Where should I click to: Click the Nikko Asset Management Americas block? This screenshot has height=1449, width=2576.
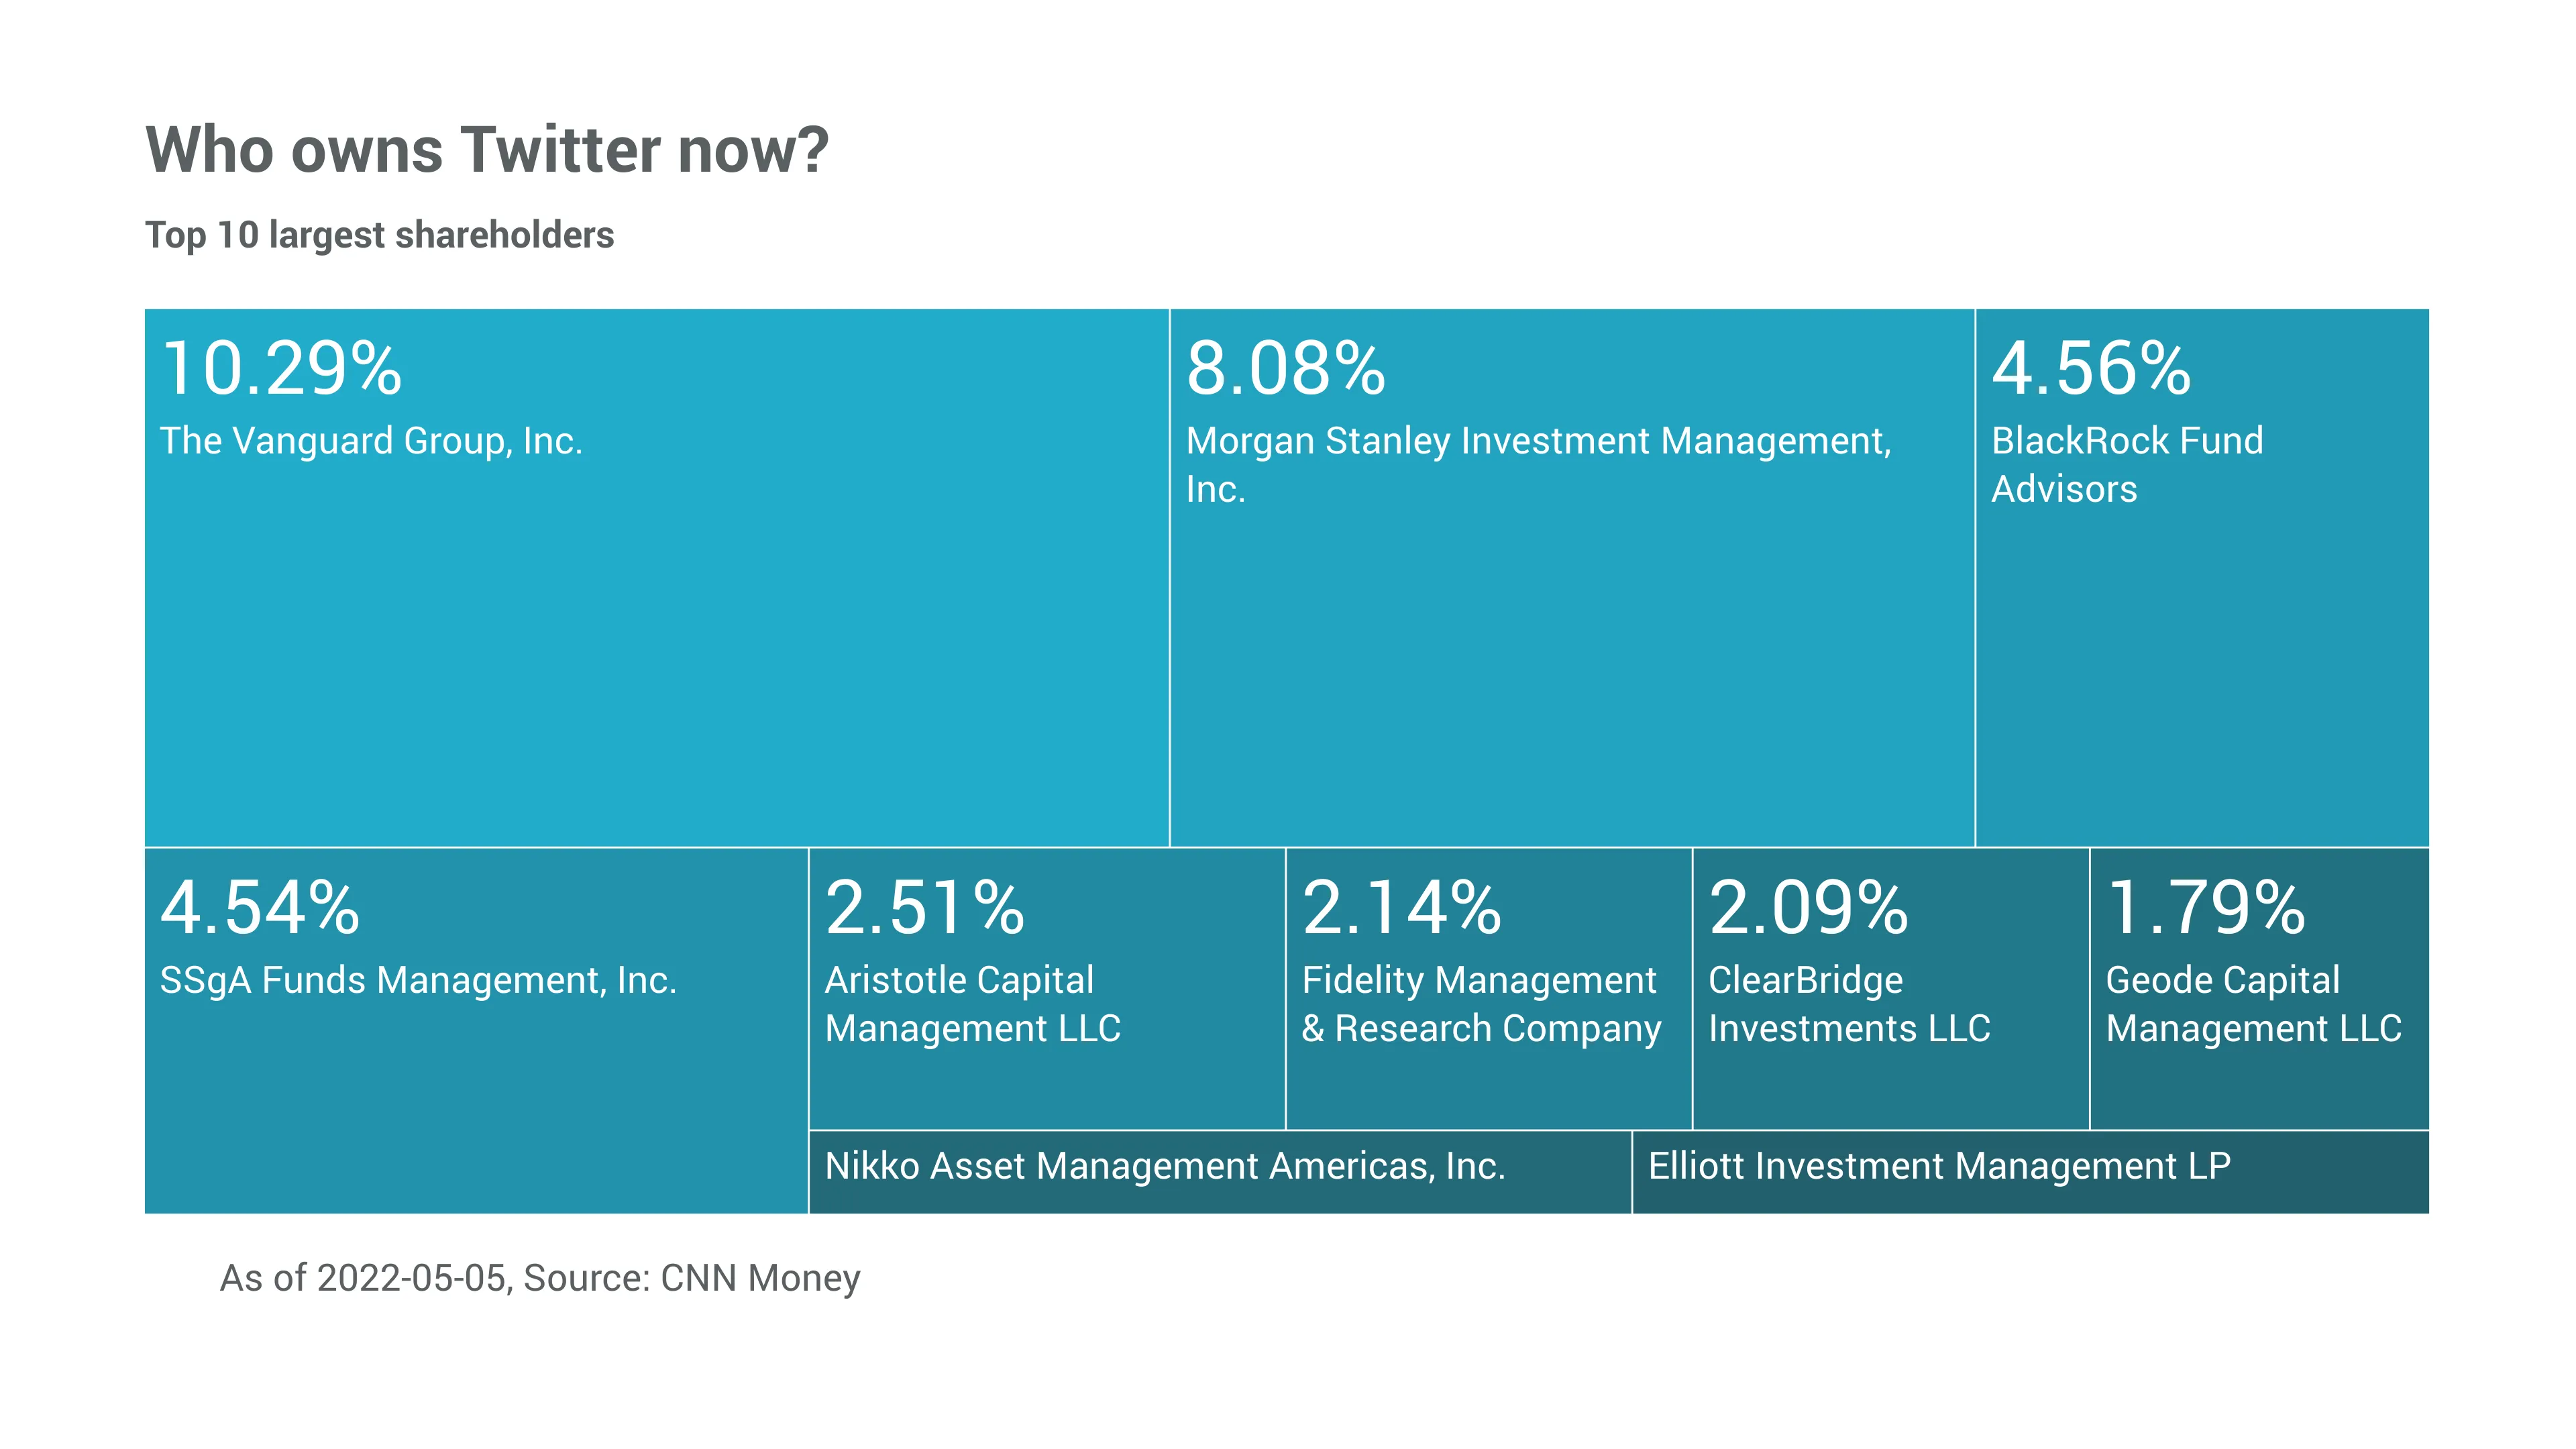click(x=1219, y=1171)
